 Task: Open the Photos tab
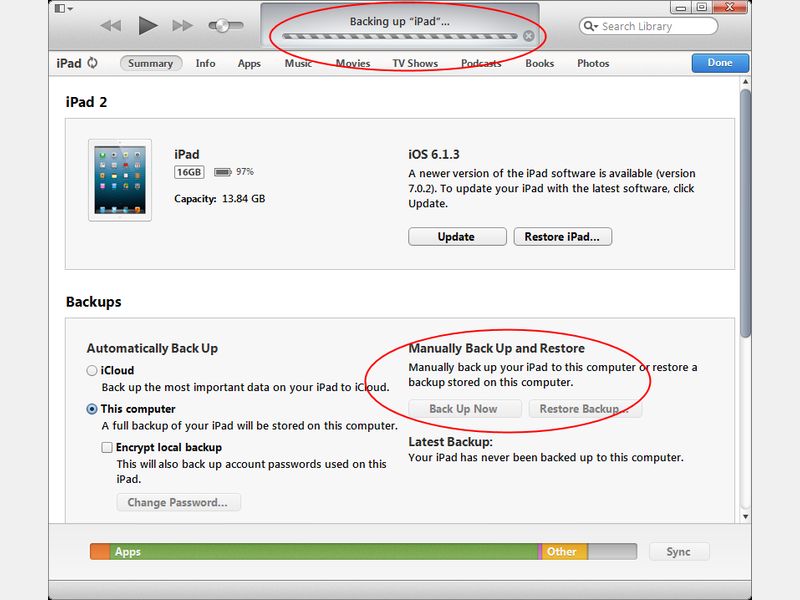click(x=593, y=63)
